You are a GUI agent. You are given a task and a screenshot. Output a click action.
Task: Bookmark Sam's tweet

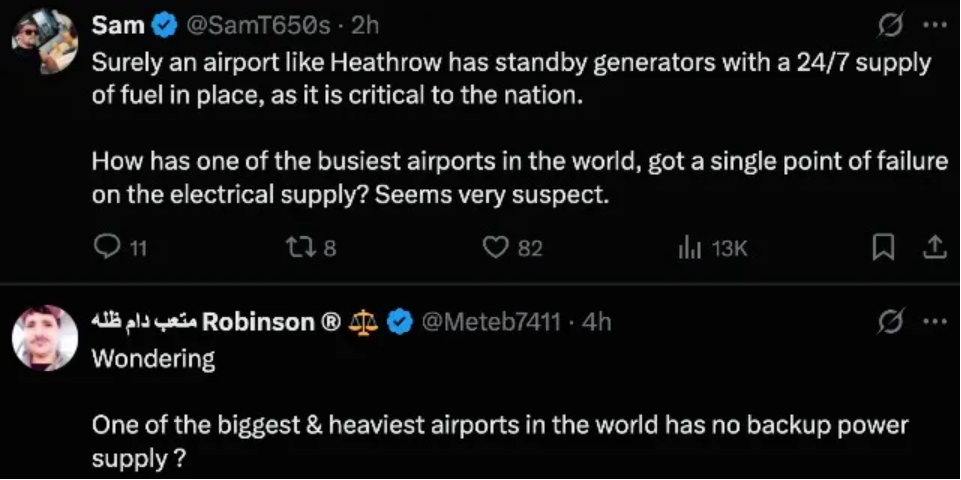pyautogui.click(x=882, y=248)
